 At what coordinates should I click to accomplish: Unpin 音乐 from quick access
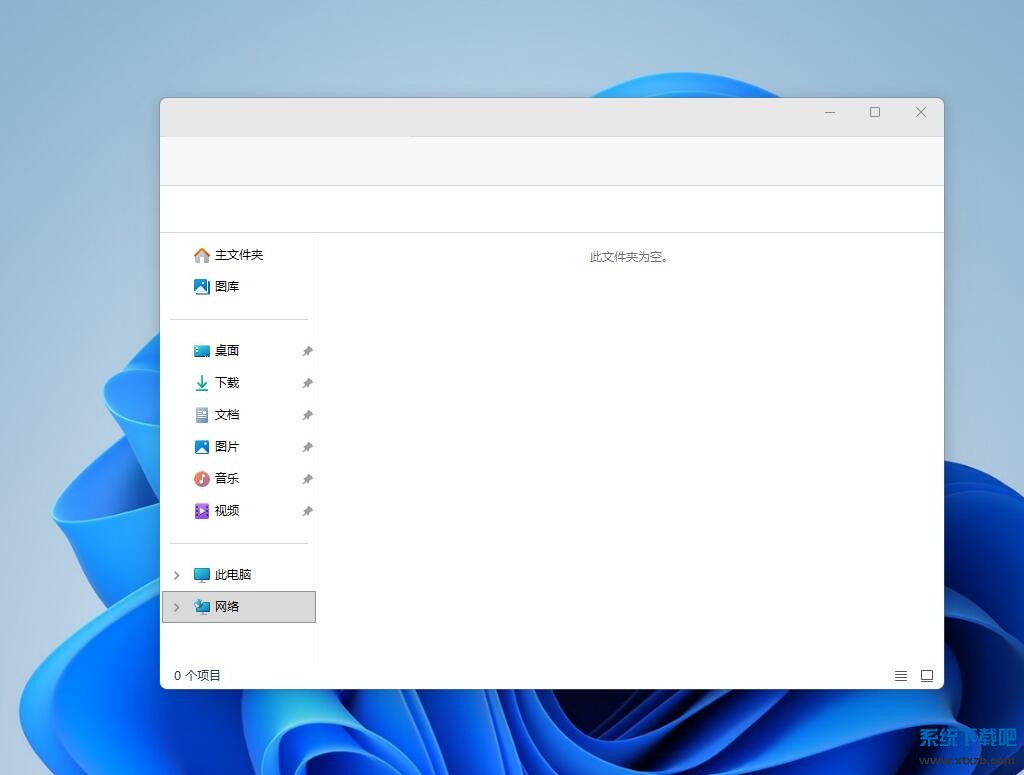click(x=307, y=479)
